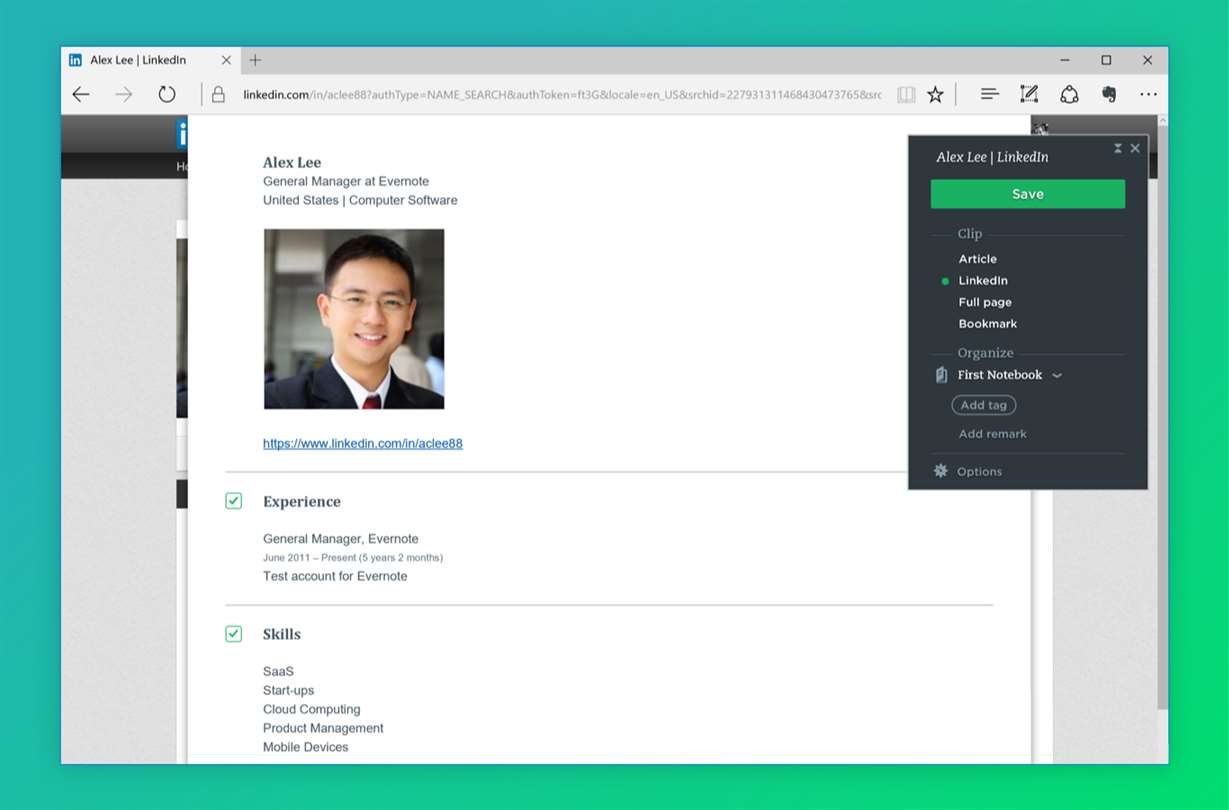This screenshot has height=810, width=1229.
Task: Click the Skills section heading
Action: click(282, 634)
